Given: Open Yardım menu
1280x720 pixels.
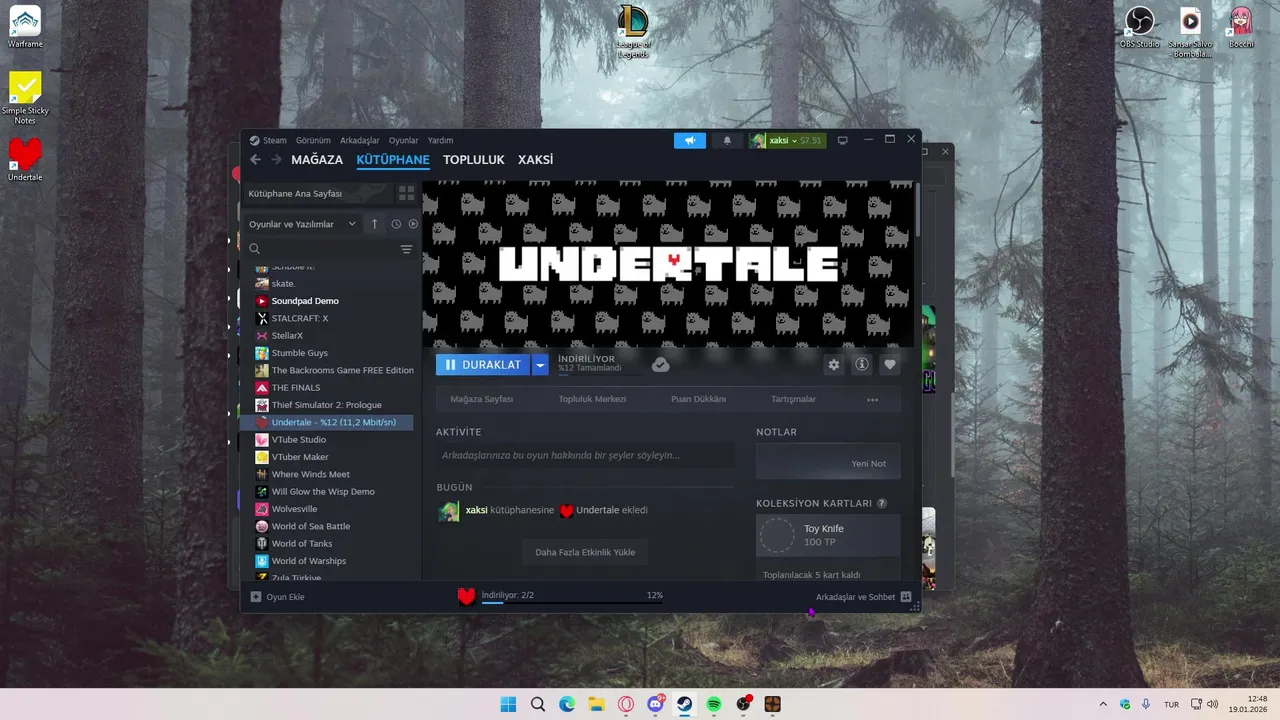Looking at the screenshot, I should tap(440, 140).
